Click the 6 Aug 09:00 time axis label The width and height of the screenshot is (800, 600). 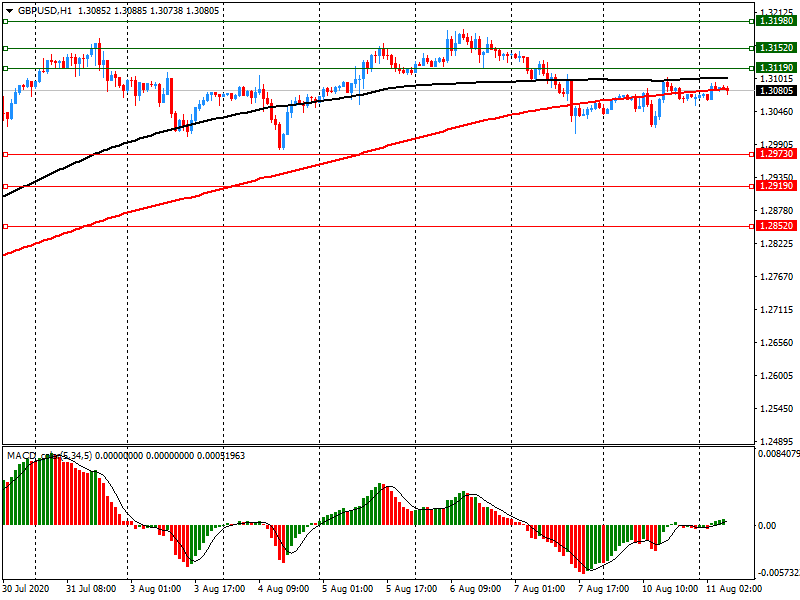476,589
